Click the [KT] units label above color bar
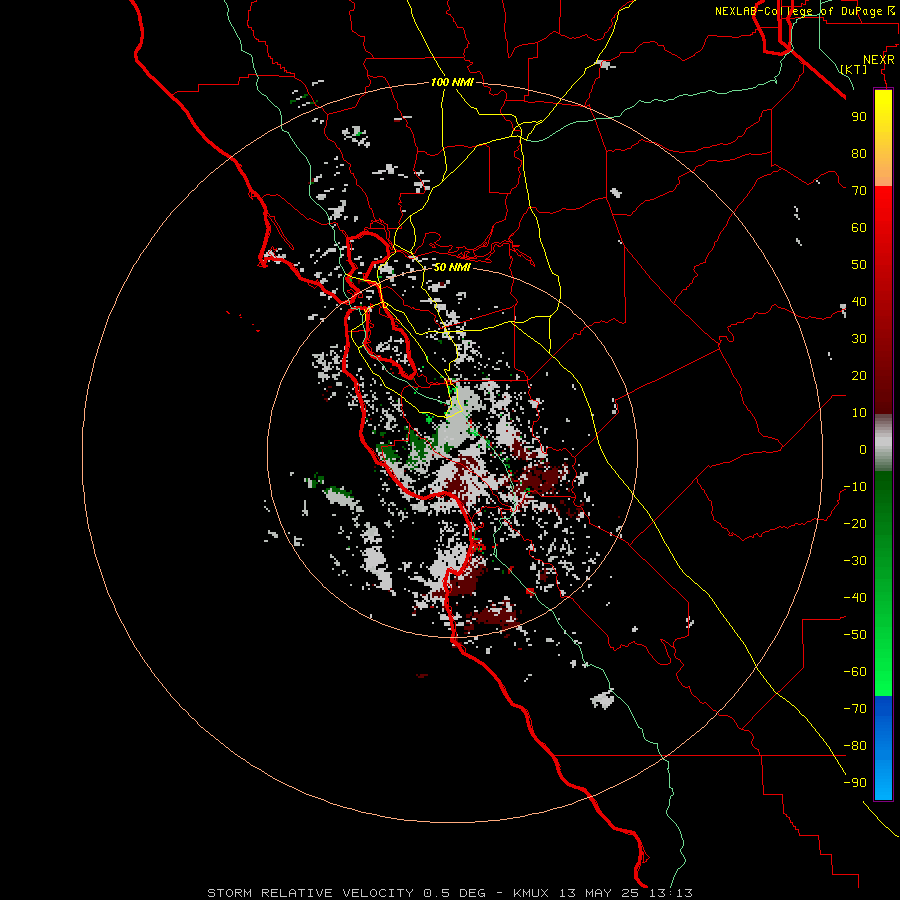 coord(854,69)
